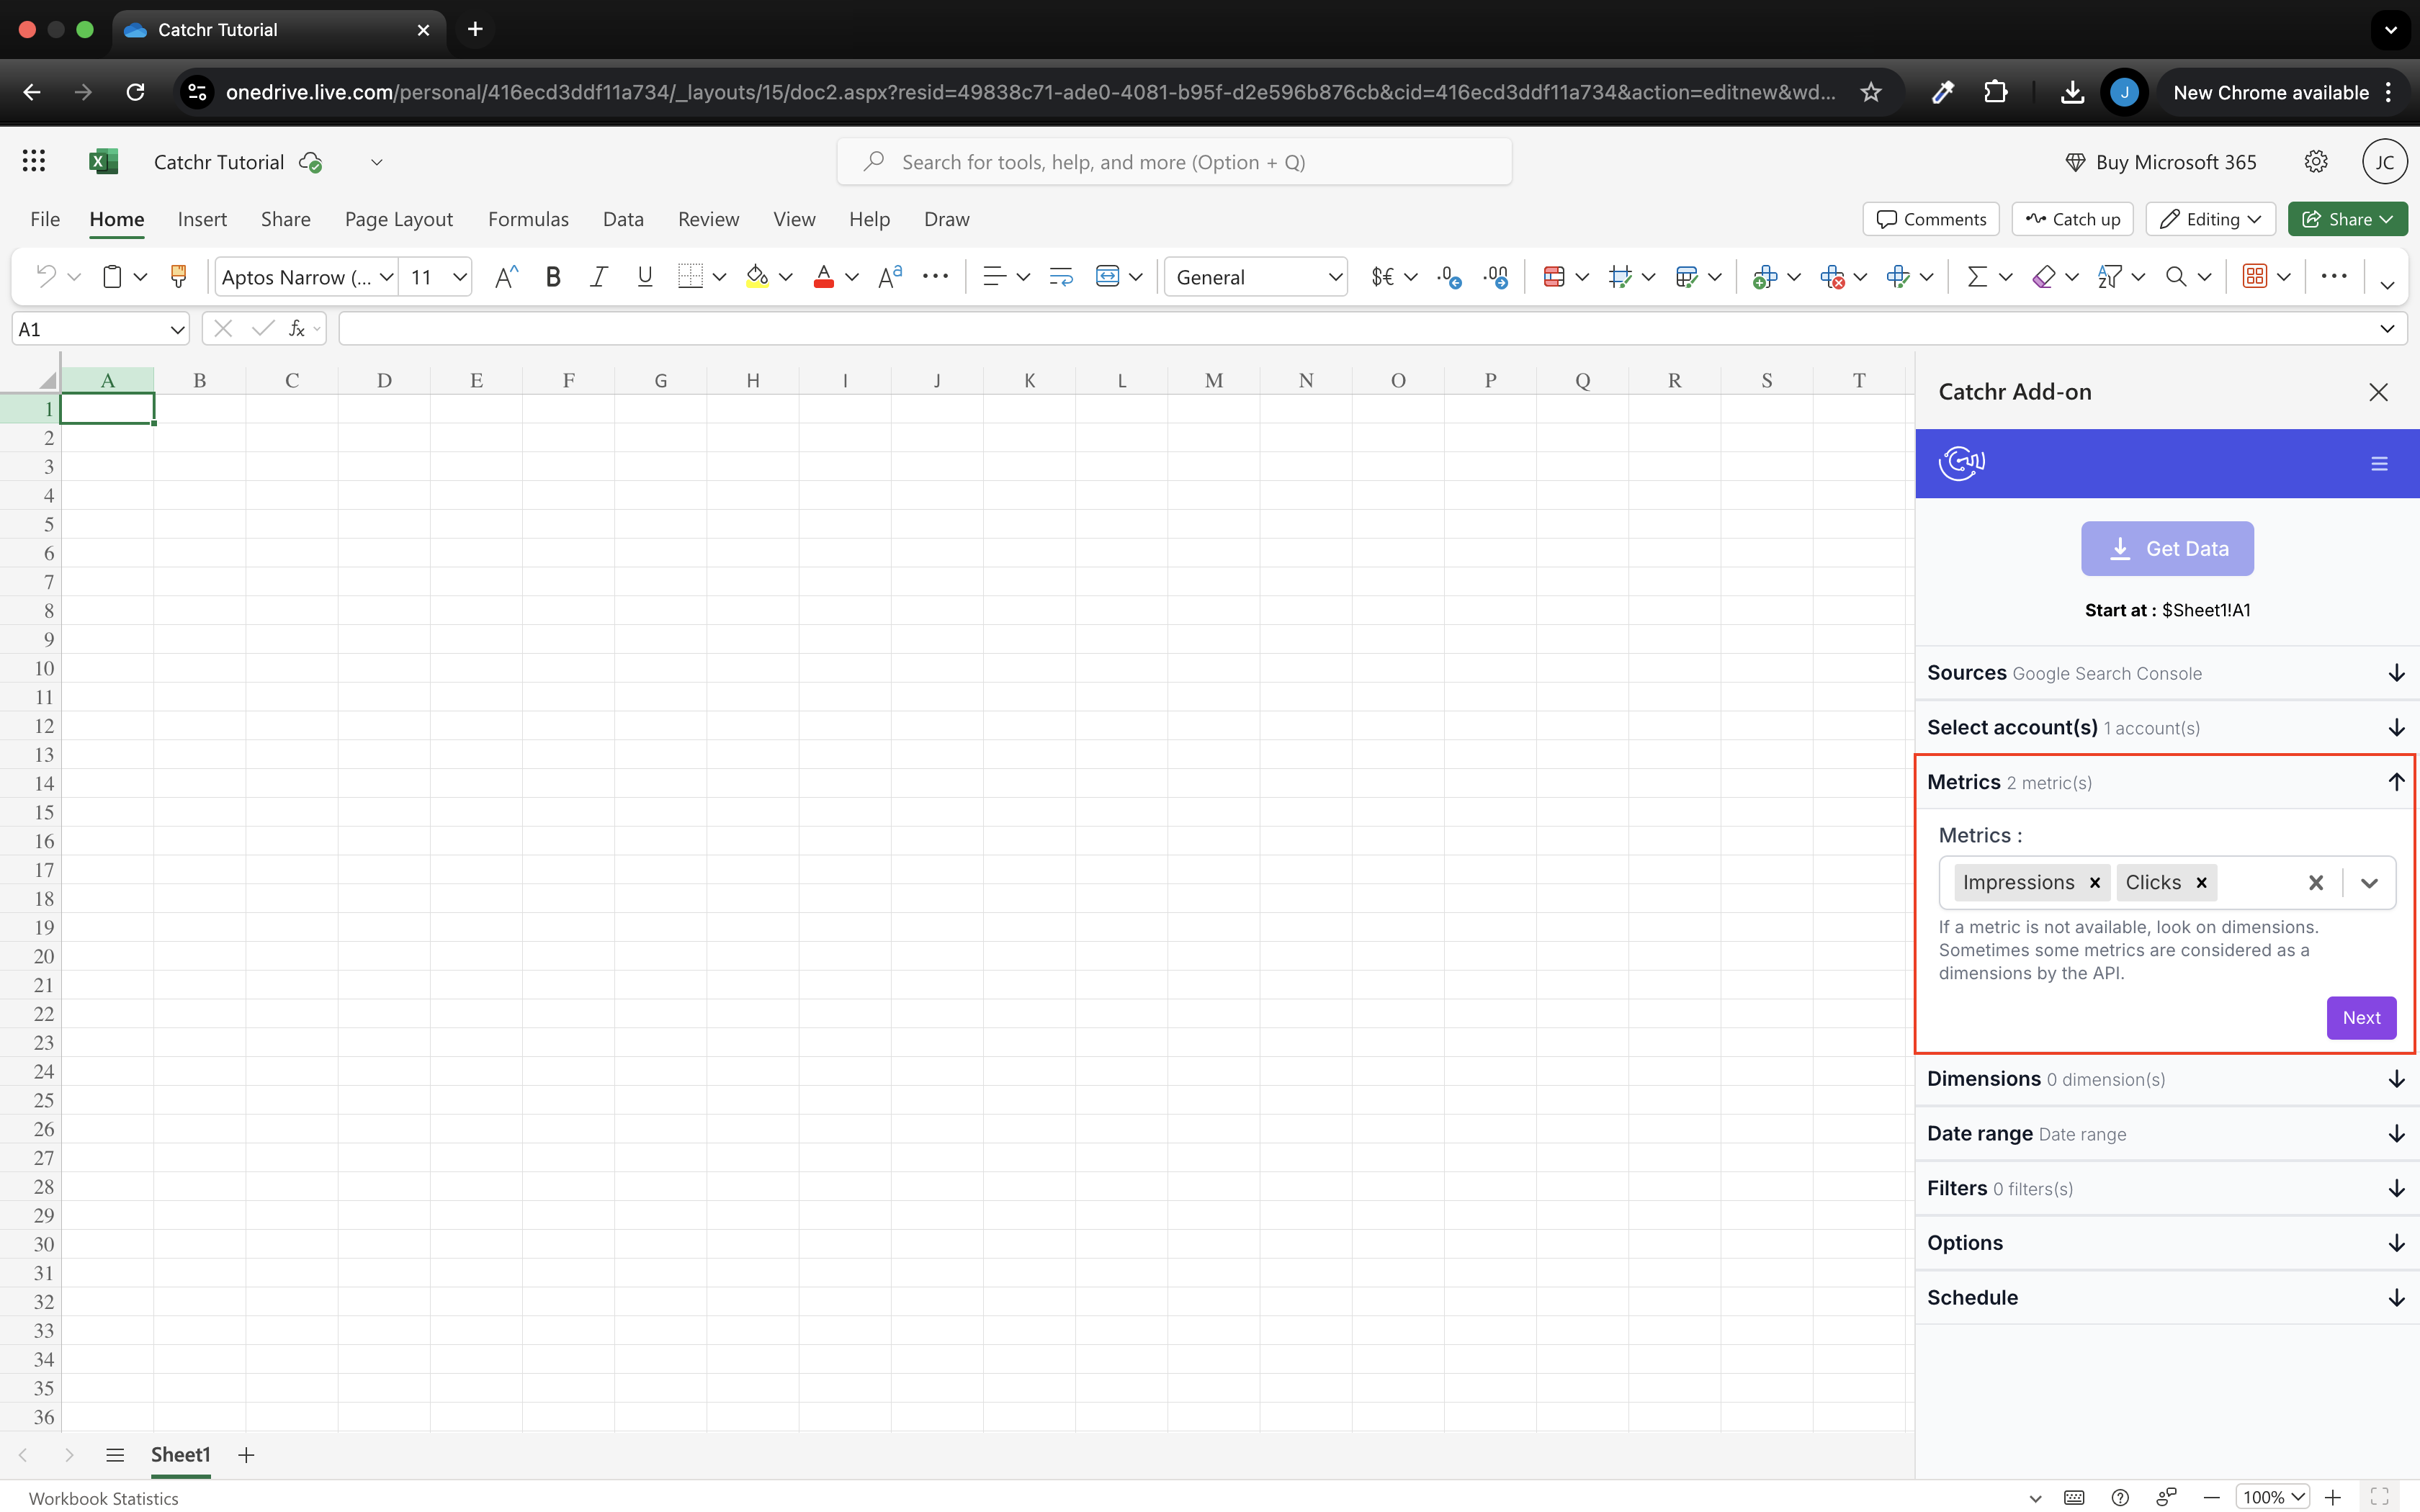The height and width of the screenshot is (1512, 2420).
Task: Toggle italic formatting
Action: click(599, 277)
